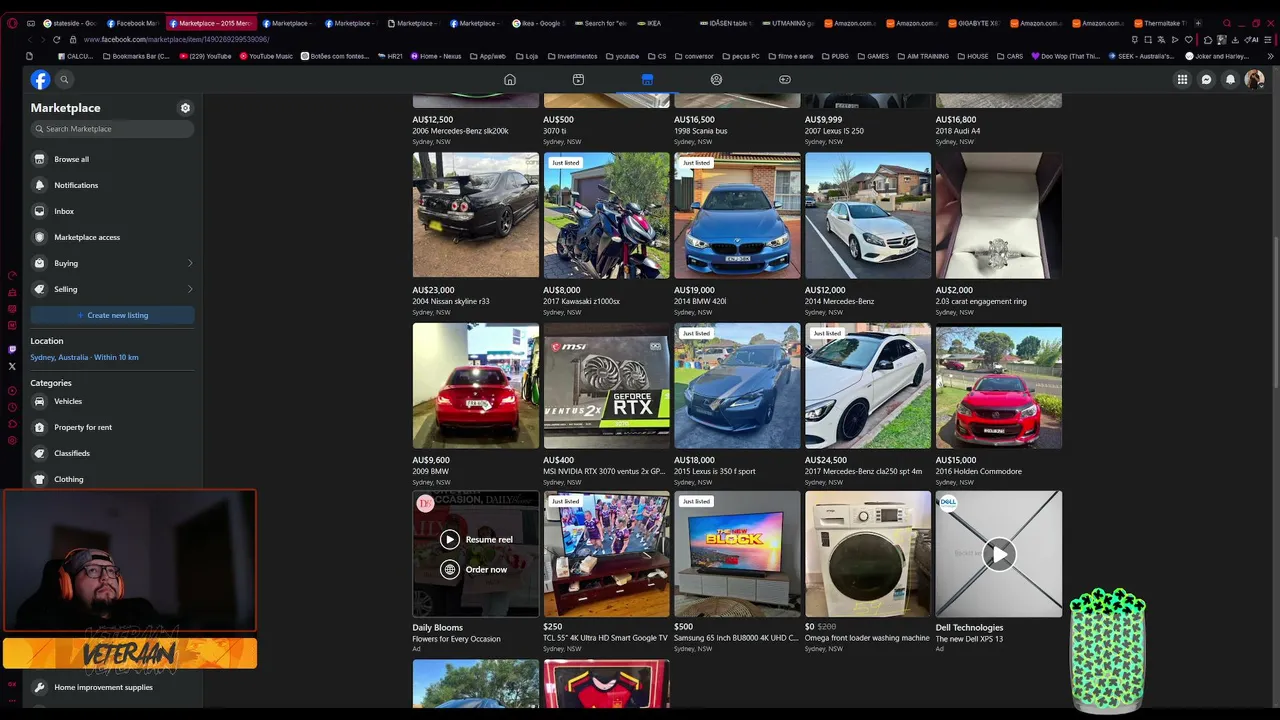Click the Opera GX menu logo

pos(12,23)
